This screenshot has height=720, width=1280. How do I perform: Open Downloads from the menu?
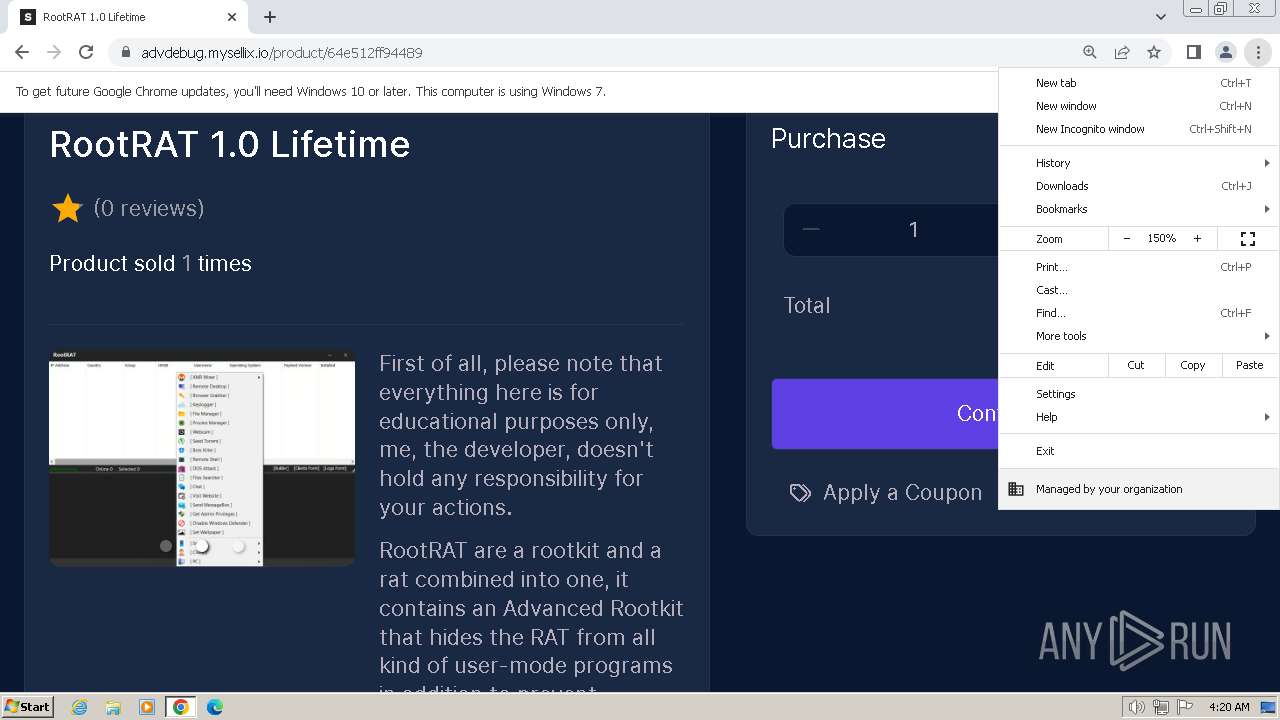(1139, 186)
